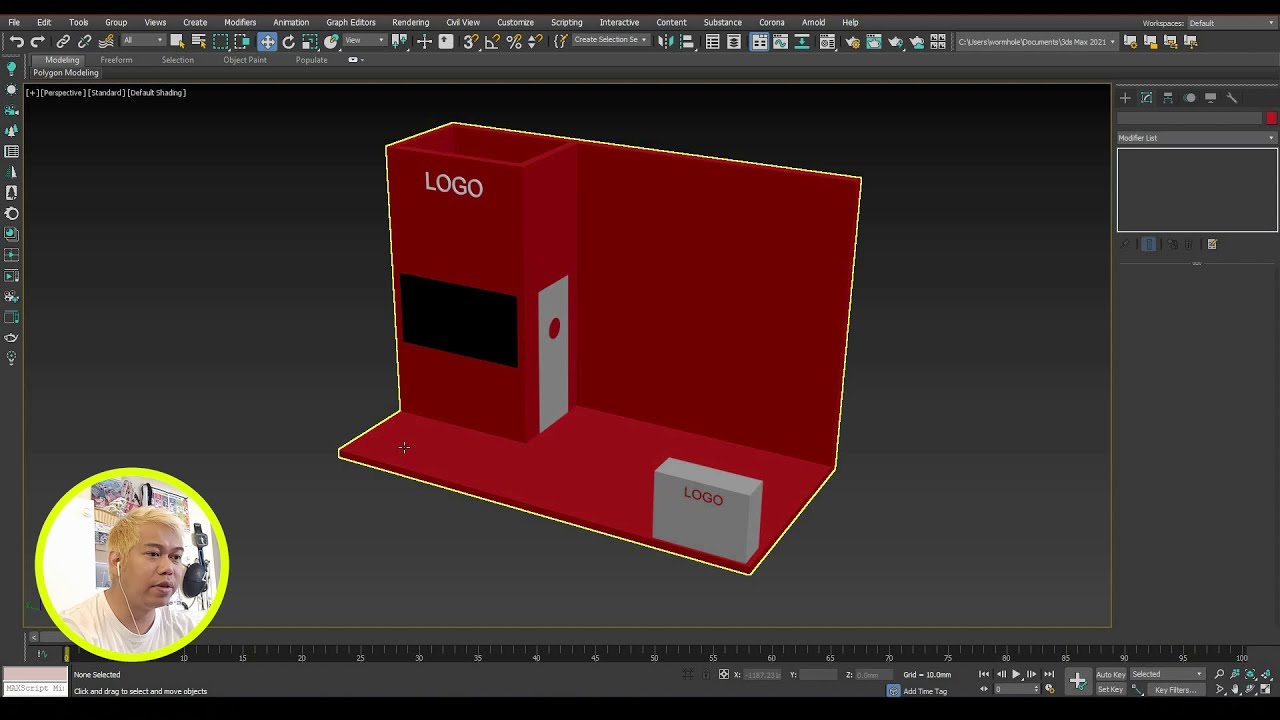Activate the Select and Scale tool
1280x720 pixels.
pyautogui.click(x=310, y=41)
